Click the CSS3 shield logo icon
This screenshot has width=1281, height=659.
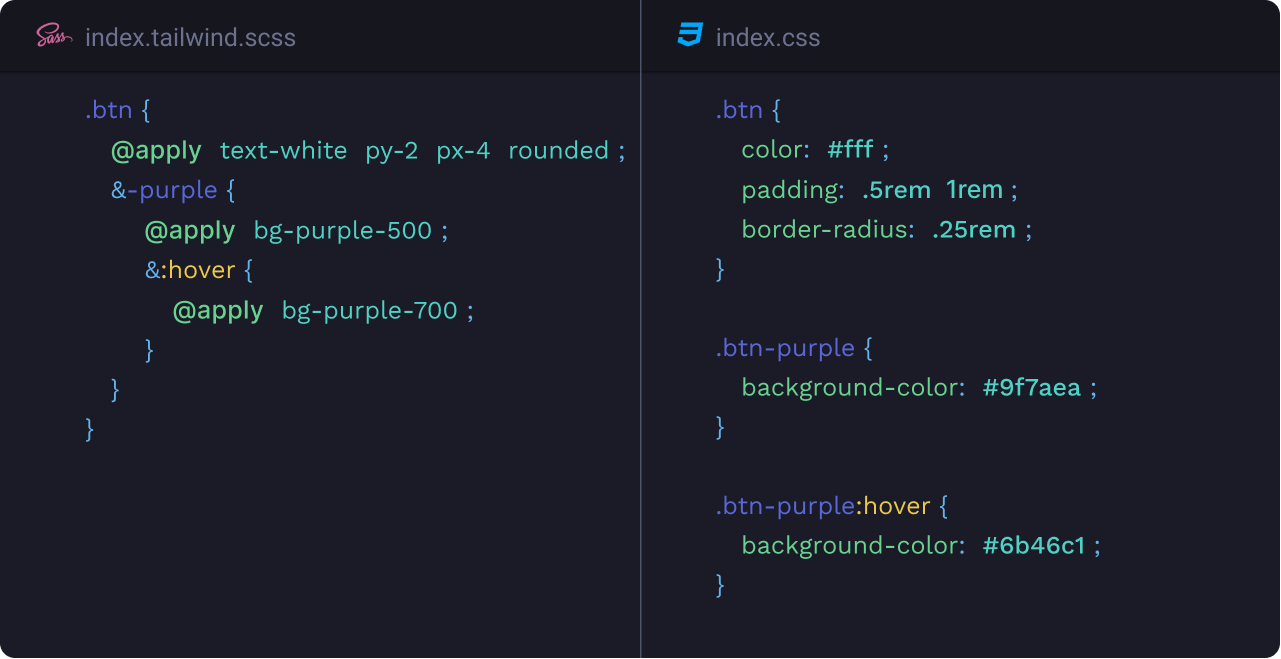coord(690,37)
